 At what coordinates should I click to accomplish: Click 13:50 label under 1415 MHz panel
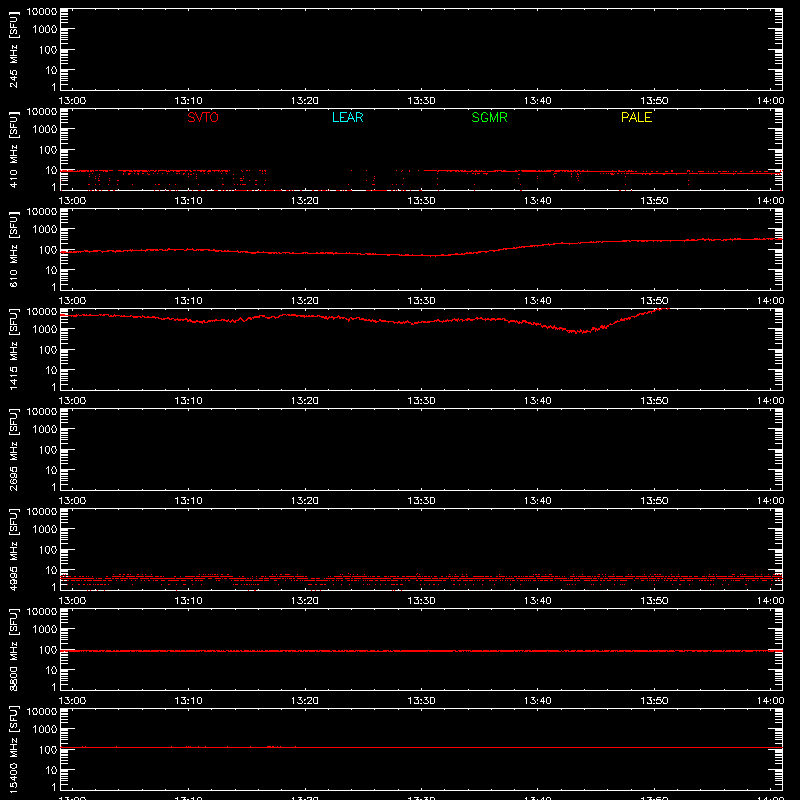(x=654, y=401)
